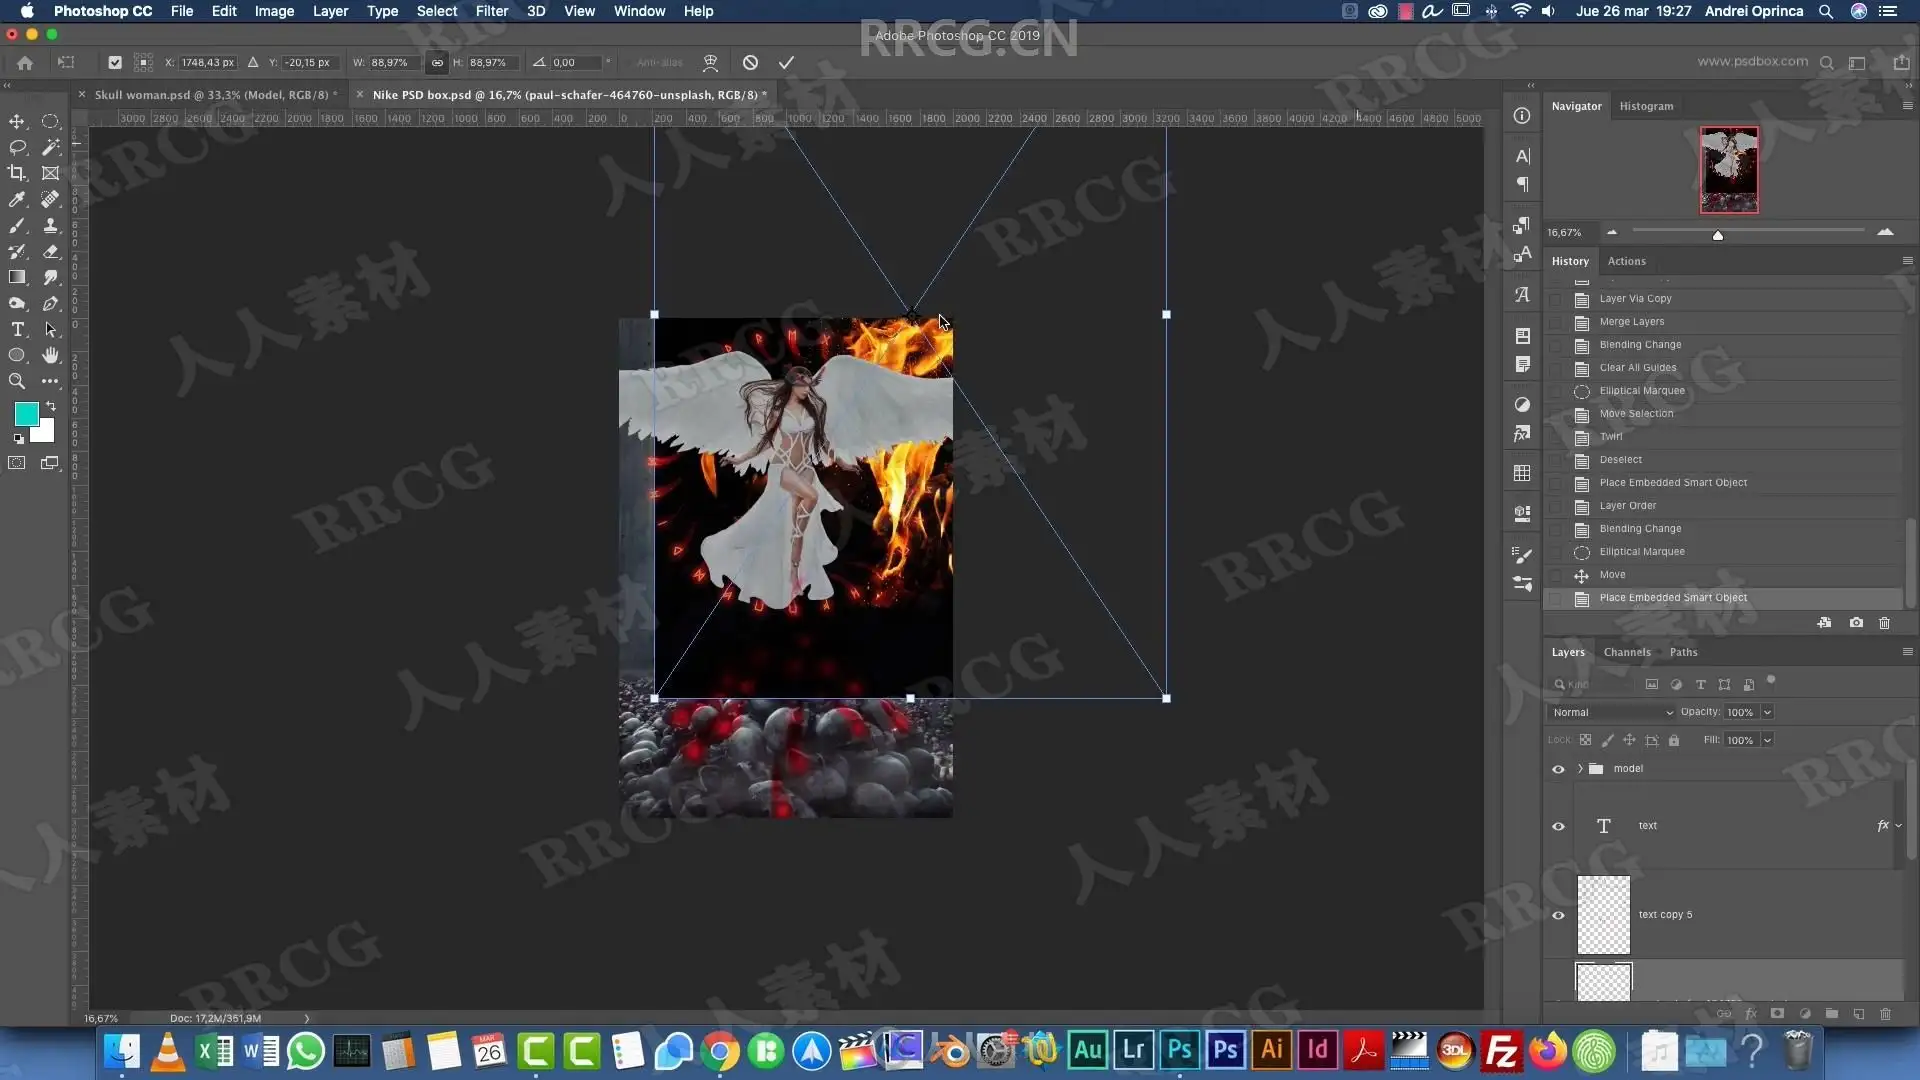The image size is (1920, 1080).
Task: Toggle the width-height link constraint
Action: (x=437, y=62)
